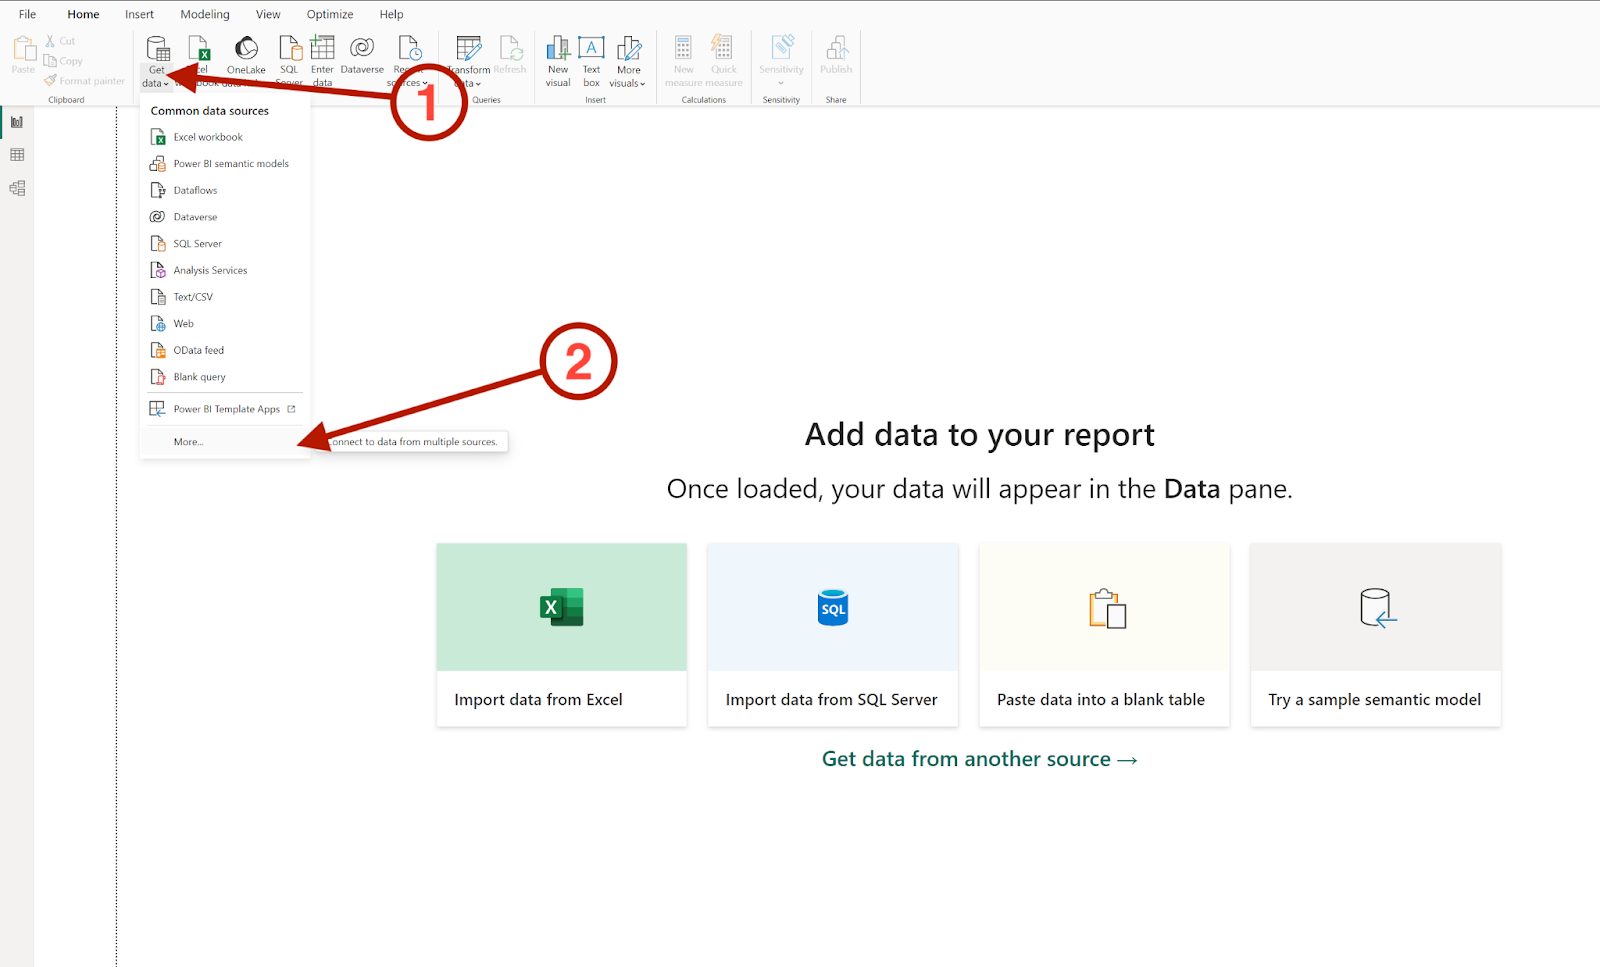Click the Import data from Excel card
This screenshot has width=1600, height=967.
click(x=562, y=635)
